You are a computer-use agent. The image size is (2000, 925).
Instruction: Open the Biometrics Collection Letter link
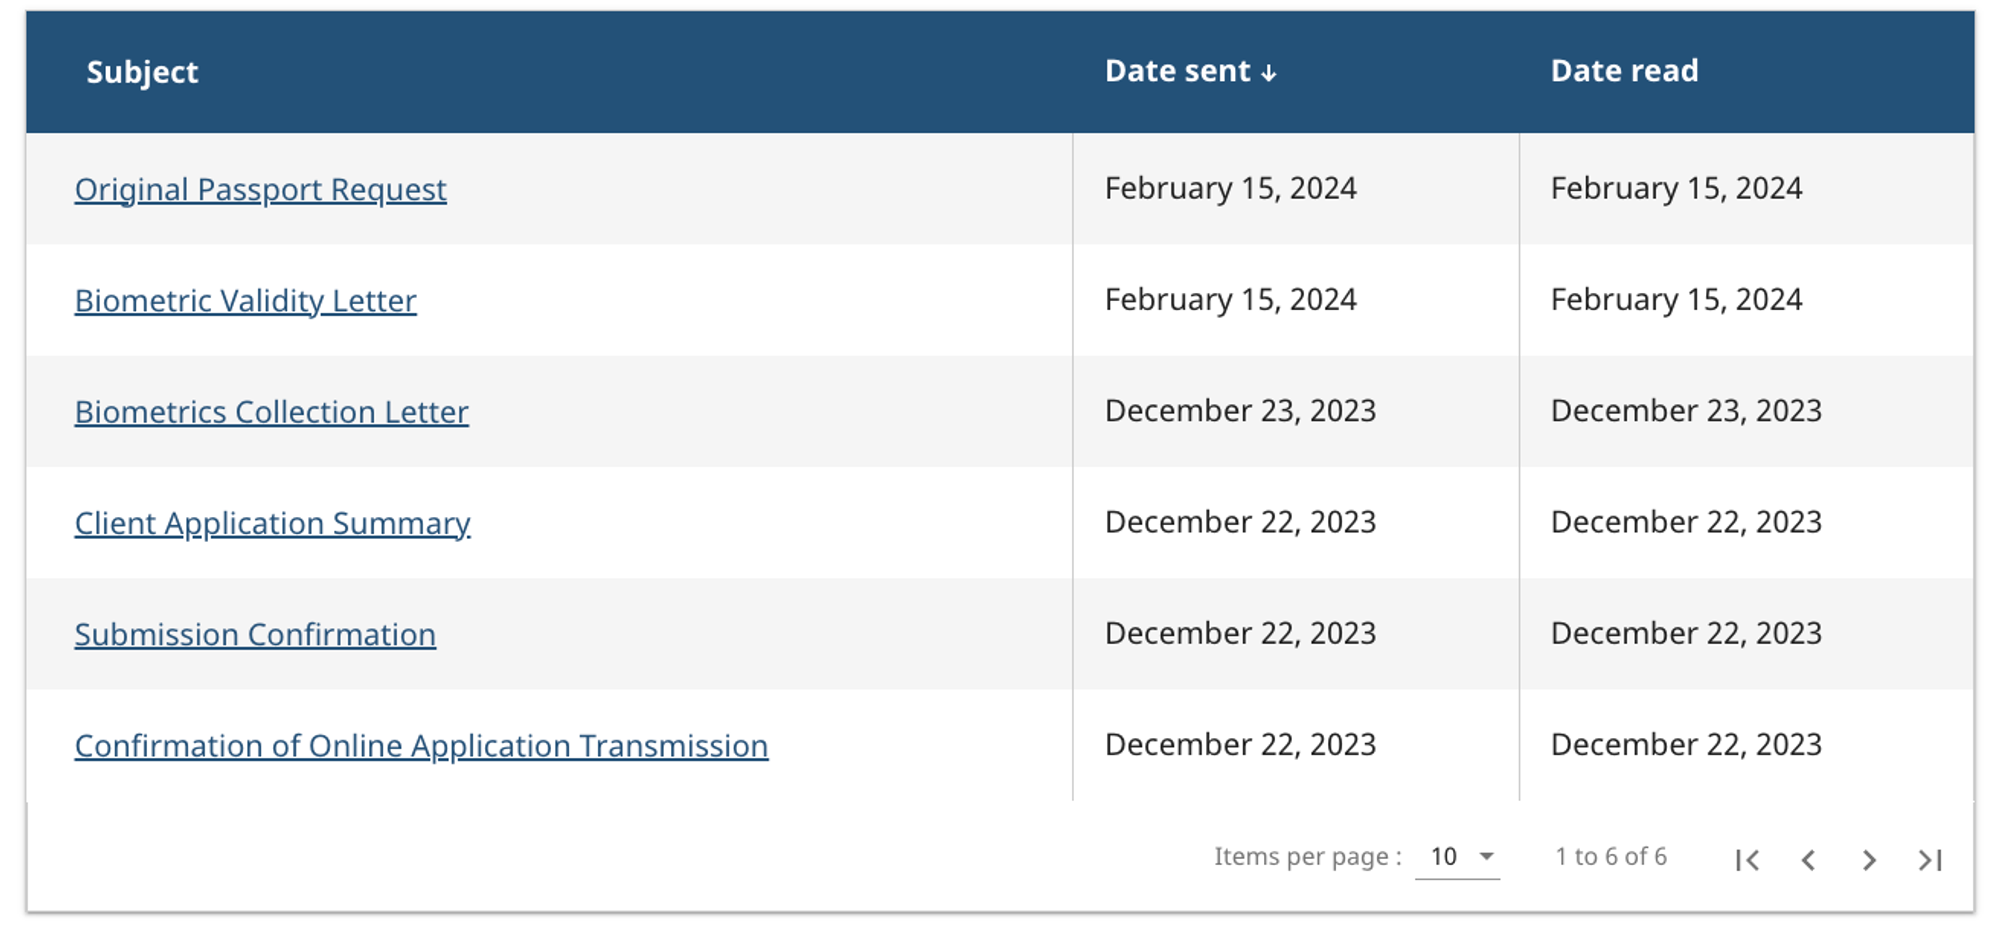click(271, 412)
